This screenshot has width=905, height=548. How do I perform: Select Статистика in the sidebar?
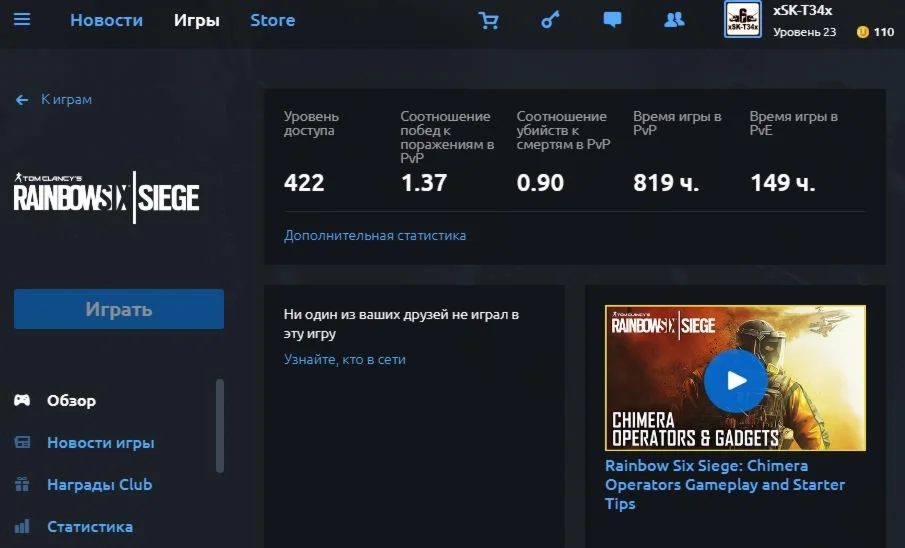90,527
